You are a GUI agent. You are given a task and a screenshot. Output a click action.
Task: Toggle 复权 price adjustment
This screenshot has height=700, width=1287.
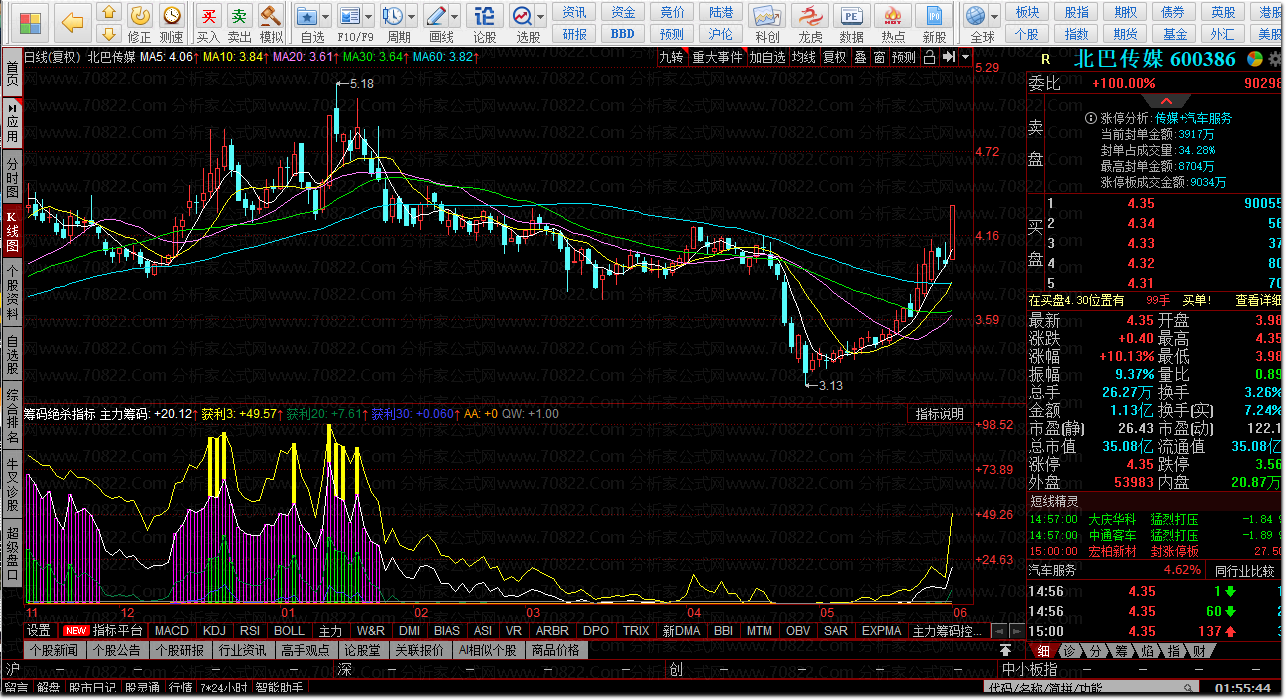(835, 57)
